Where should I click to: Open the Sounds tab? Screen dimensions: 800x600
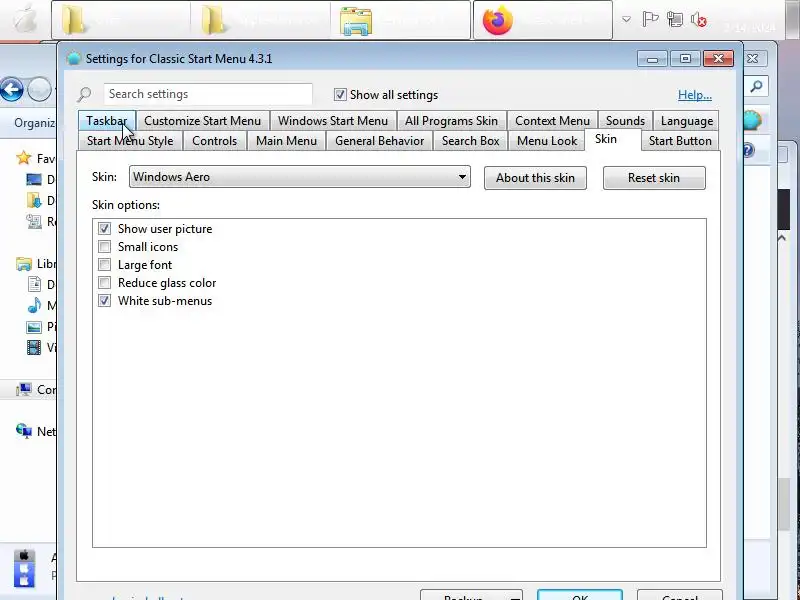point(625,121)
